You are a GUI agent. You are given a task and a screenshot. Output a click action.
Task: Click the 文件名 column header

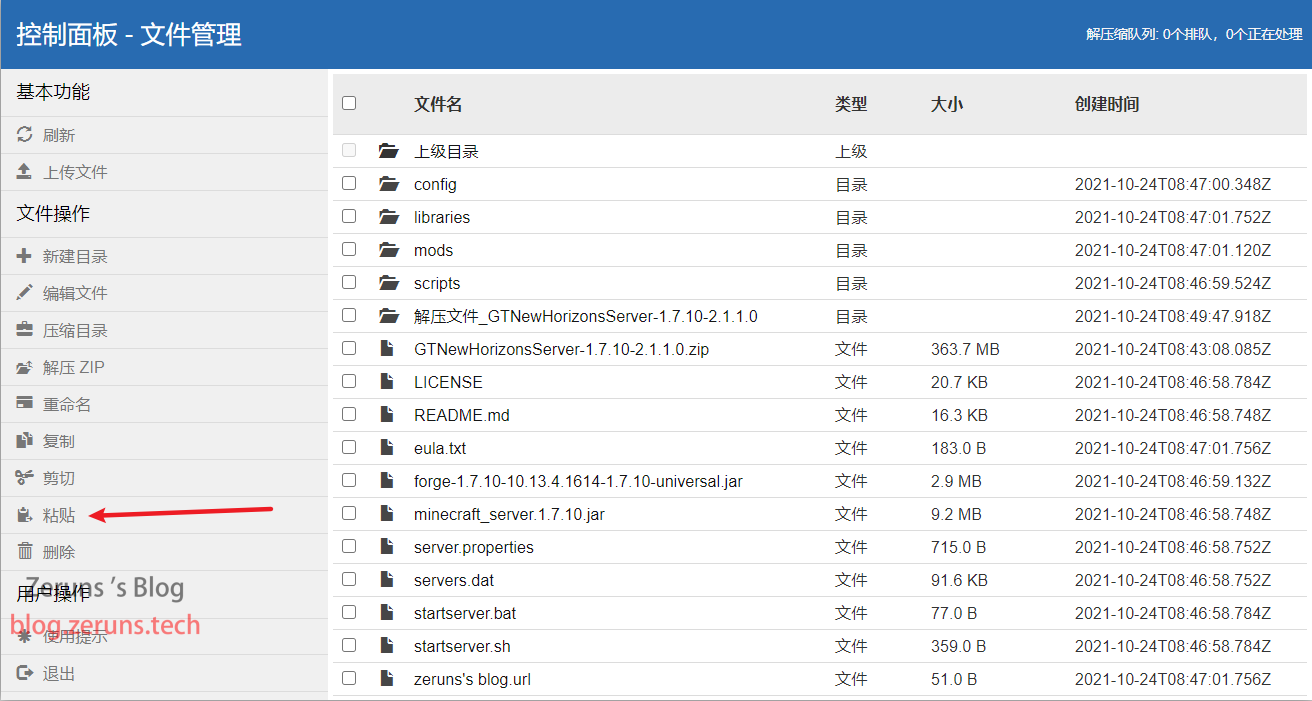438,104
